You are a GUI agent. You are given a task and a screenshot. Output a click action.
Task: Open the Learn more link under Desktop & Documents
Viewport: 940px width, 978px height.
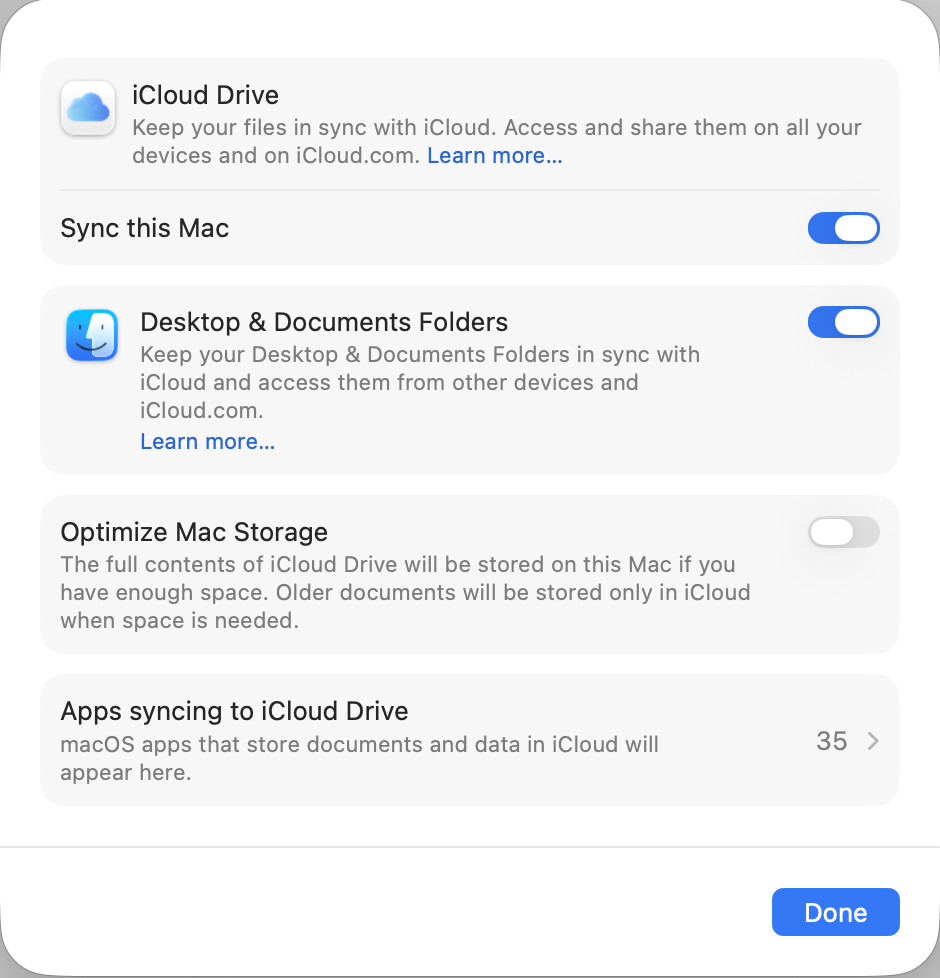(208, 442)
